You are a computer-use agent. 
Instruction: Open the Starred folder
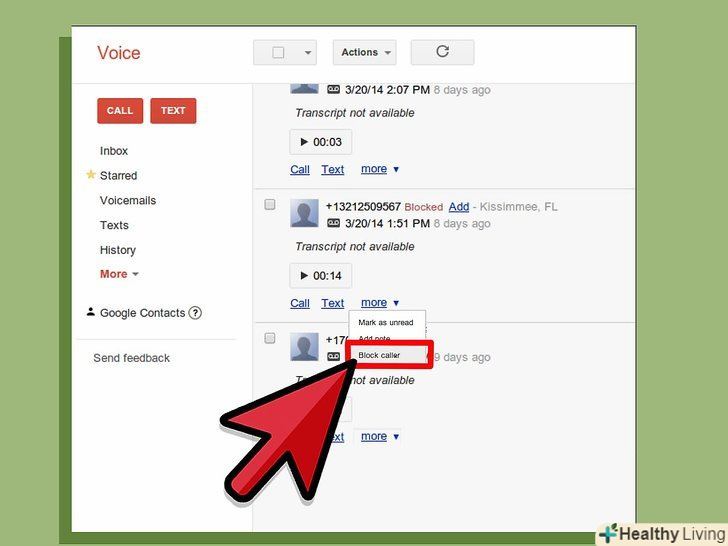118,176
